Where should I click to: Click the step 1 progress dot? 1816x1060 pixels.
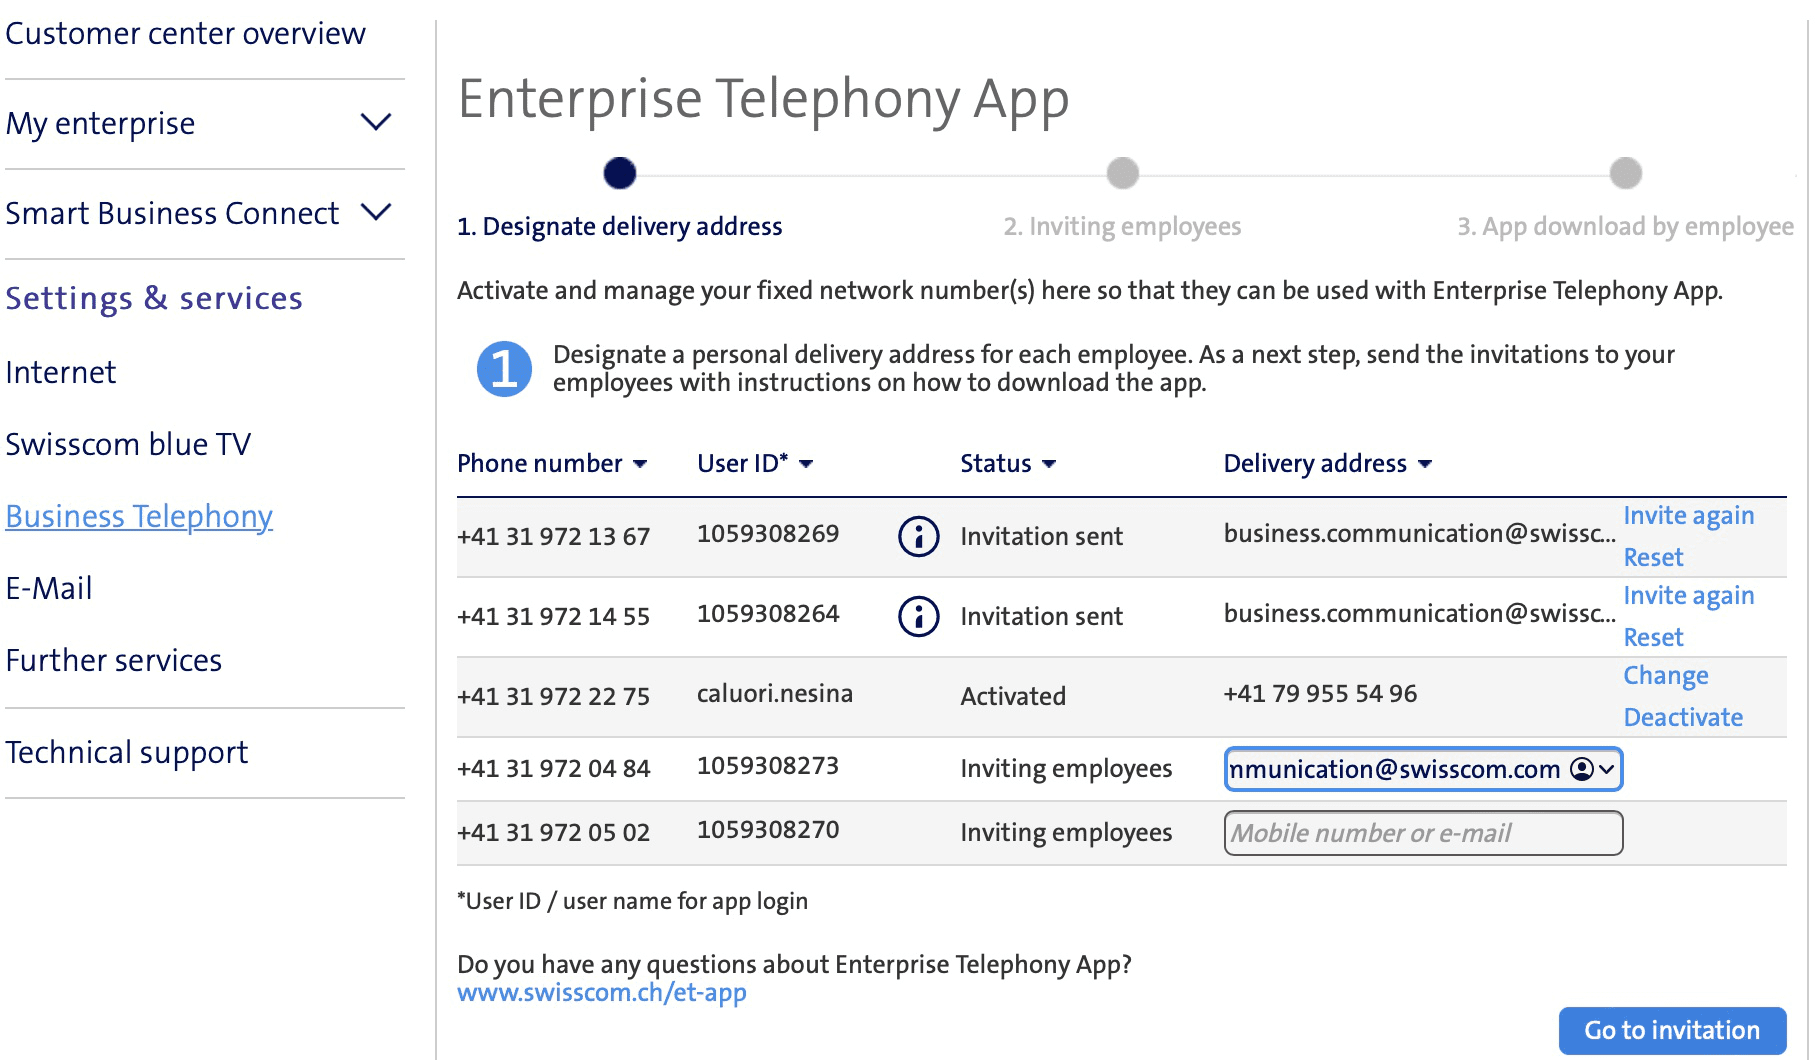(620, 173)
